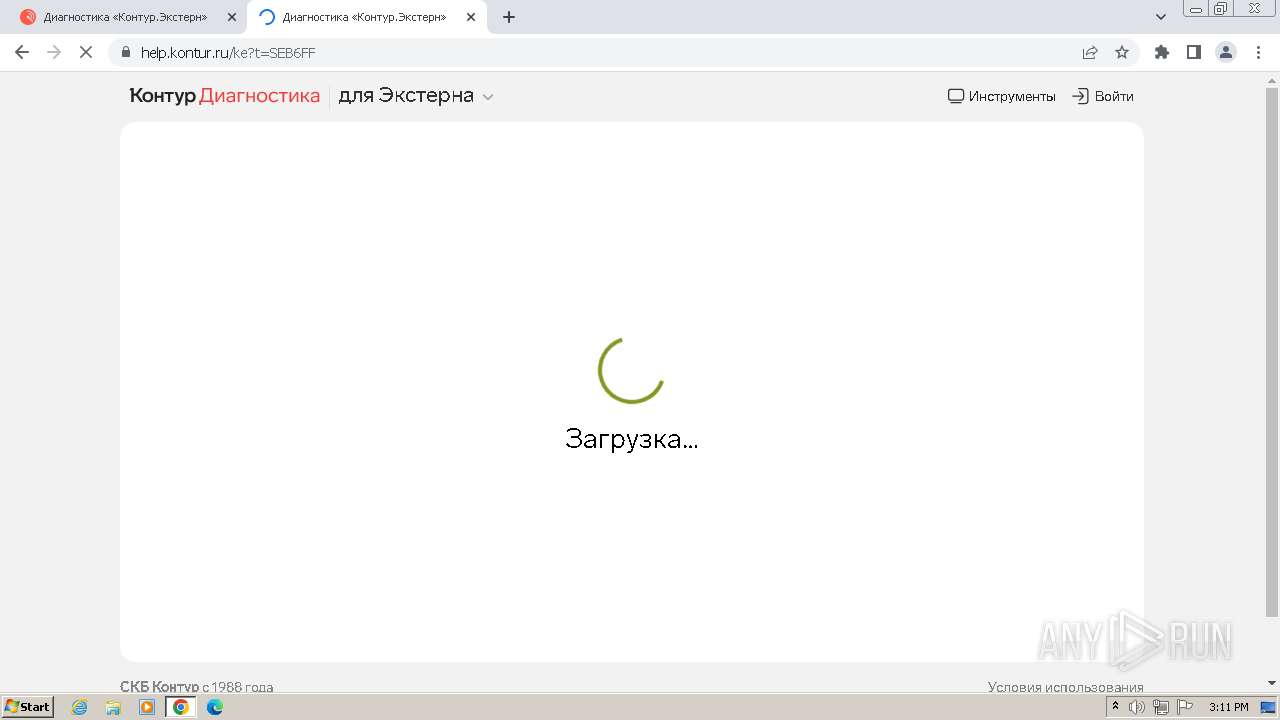Open Windows Explorer folder from taskbar

(113, 707)
